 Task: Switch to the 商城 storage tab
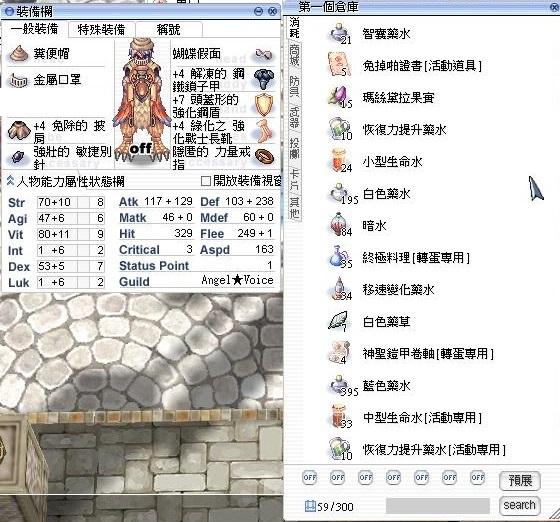pos(294,55)
